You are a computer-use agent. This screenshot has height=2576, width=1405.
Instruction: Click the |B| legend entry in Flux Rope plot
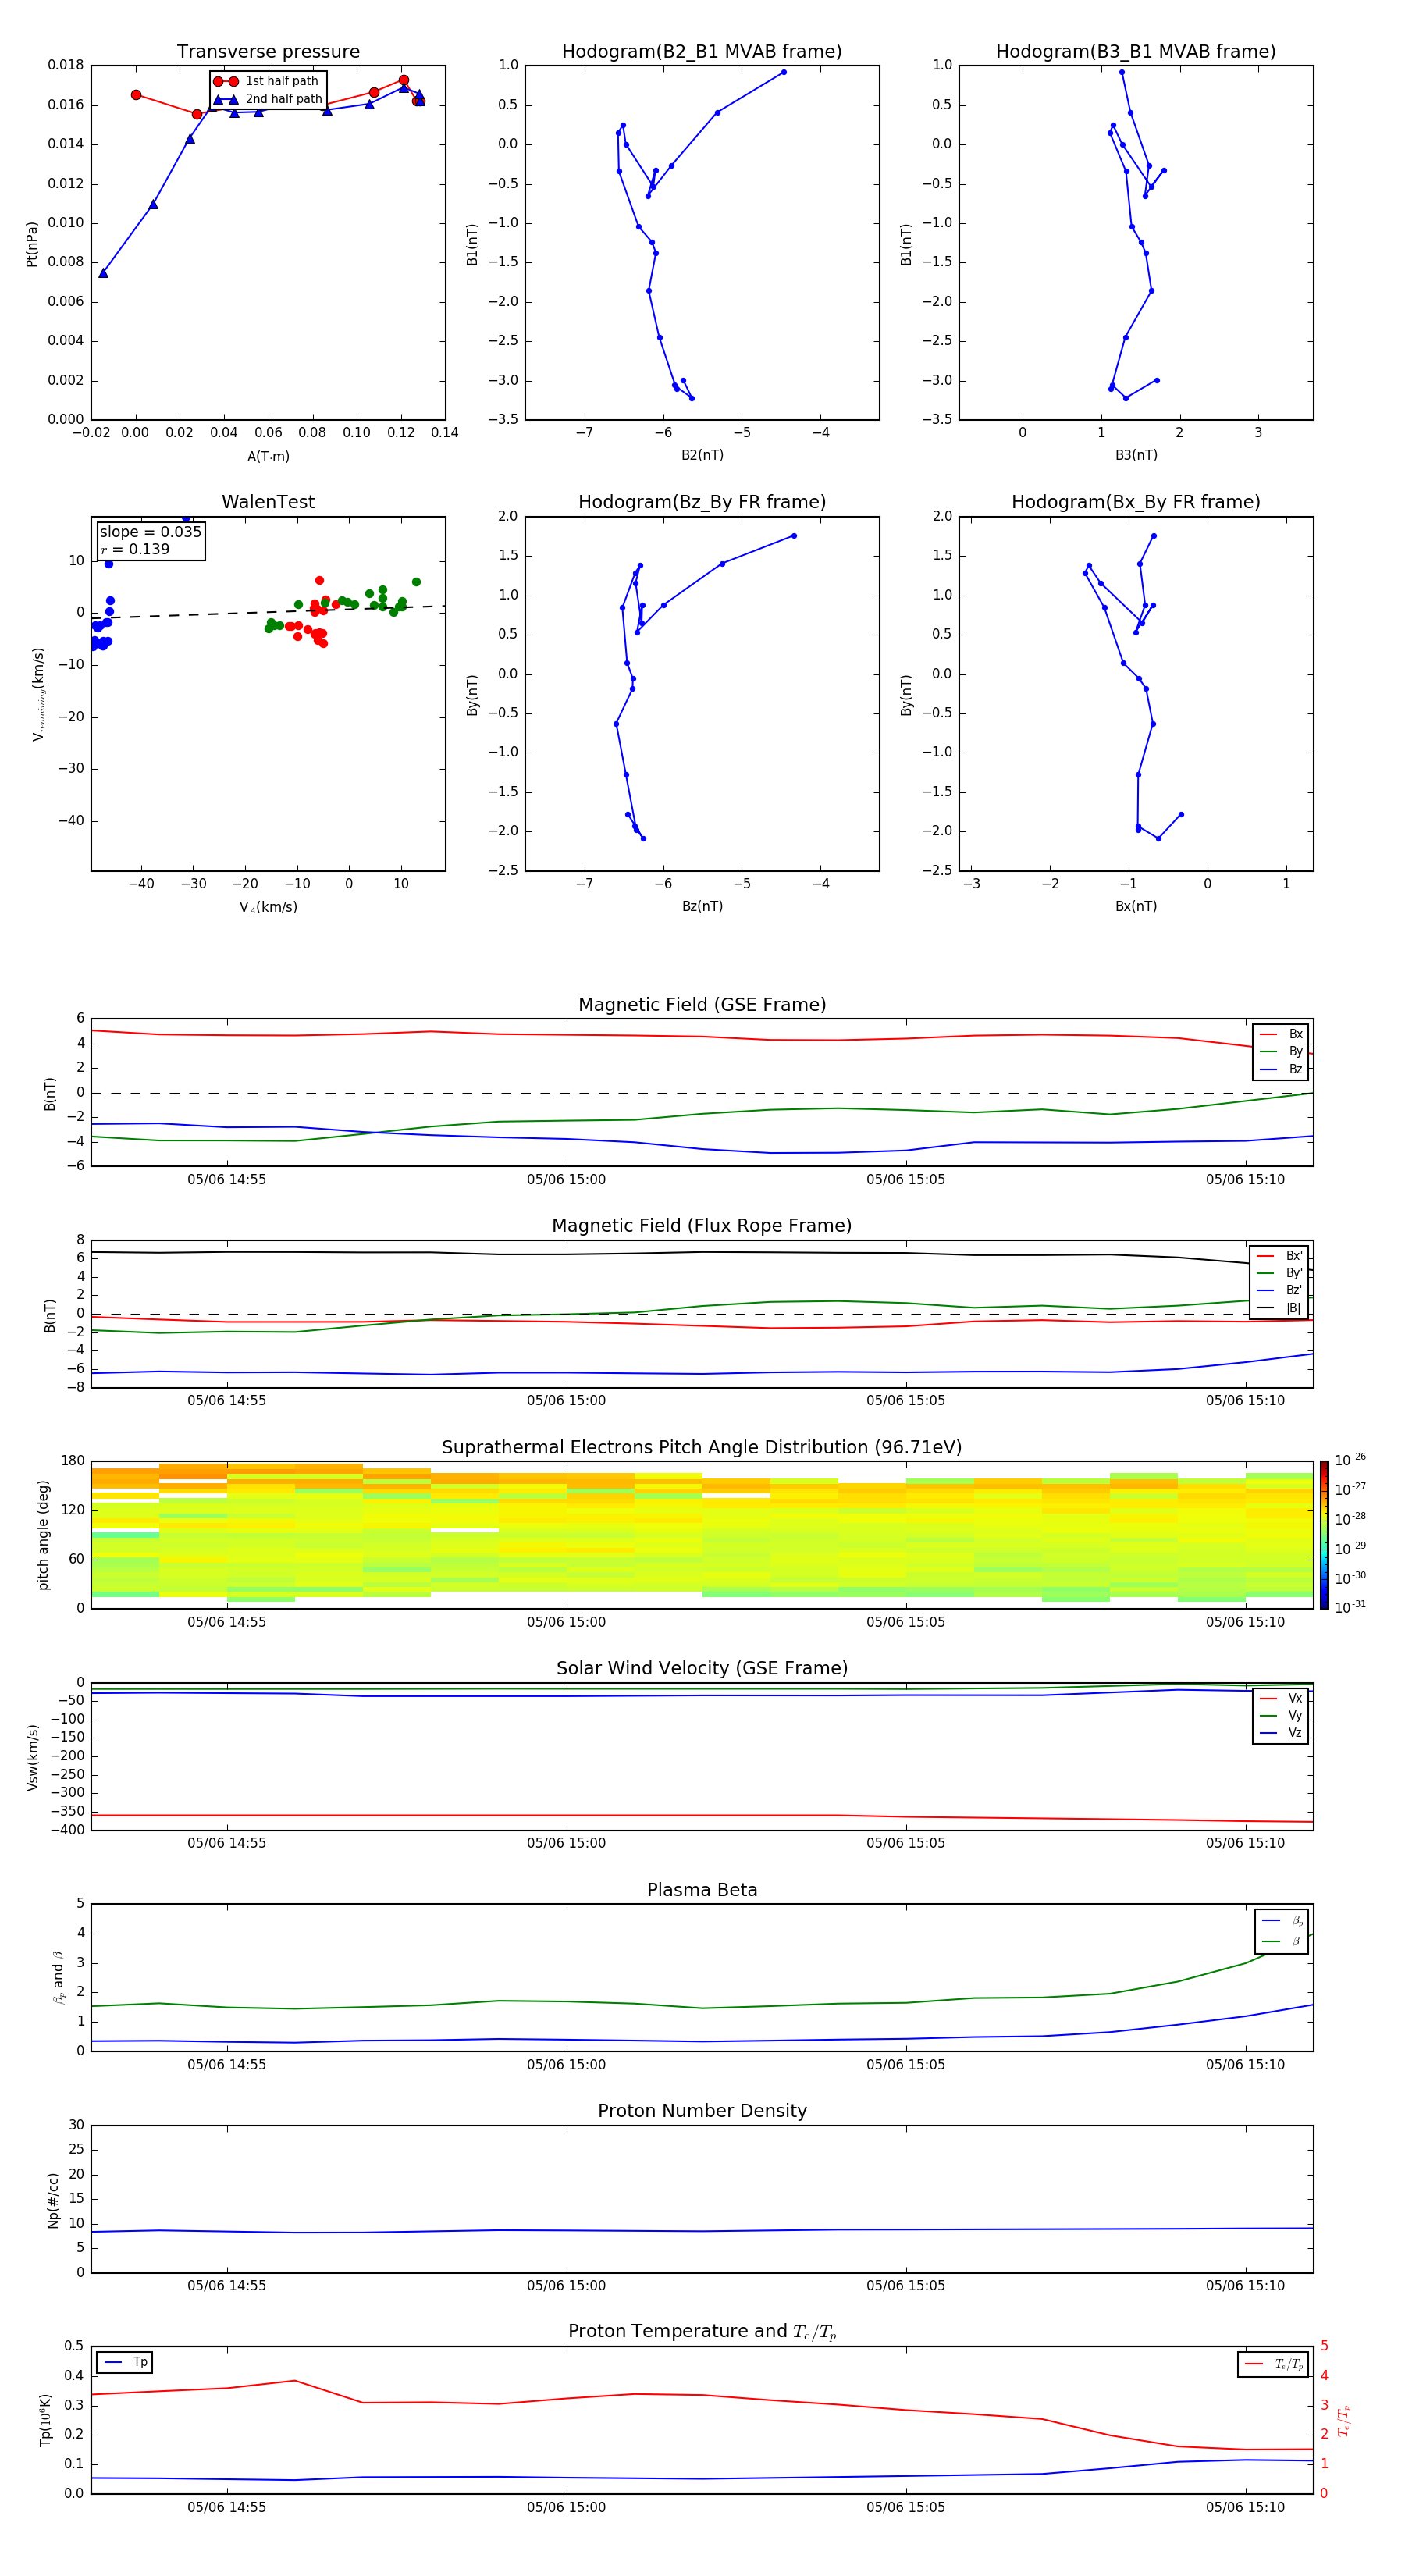pos(1280,1308)
